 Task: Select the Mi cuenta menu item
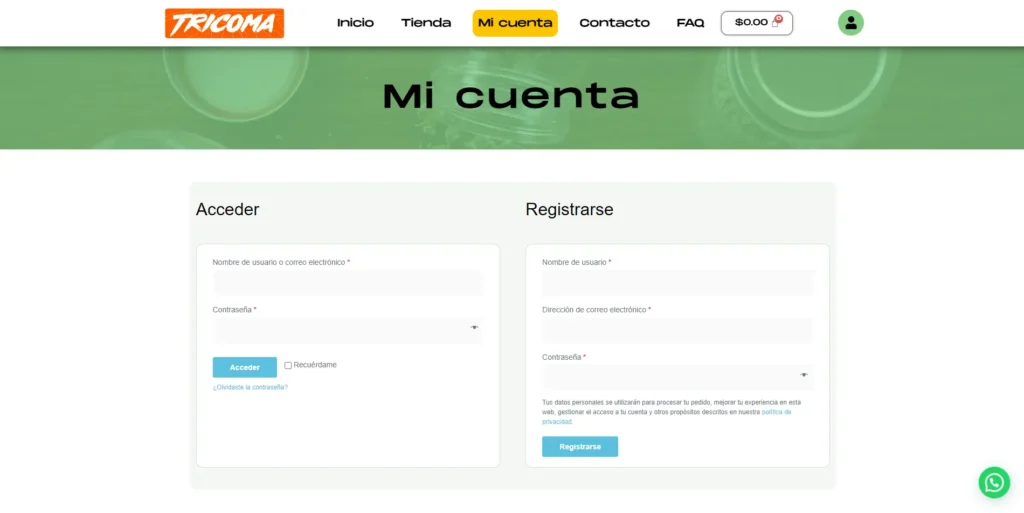515,23
